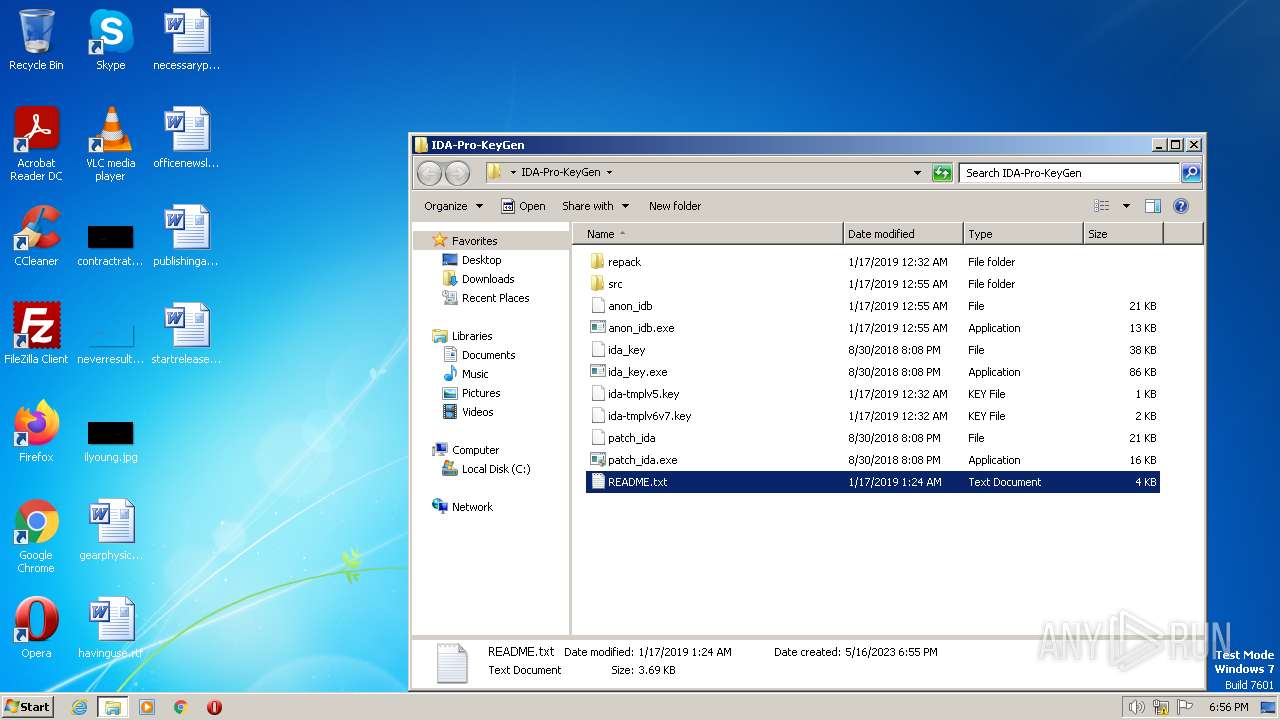The height and width of the screenshot is (720, 1280).
Task: Click the Start button
Action: tap(28, 706)
